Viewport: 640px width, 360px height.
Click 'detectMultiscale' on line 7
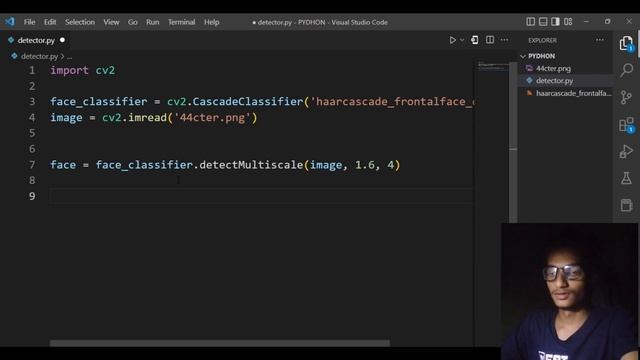[x=251, y=164]
